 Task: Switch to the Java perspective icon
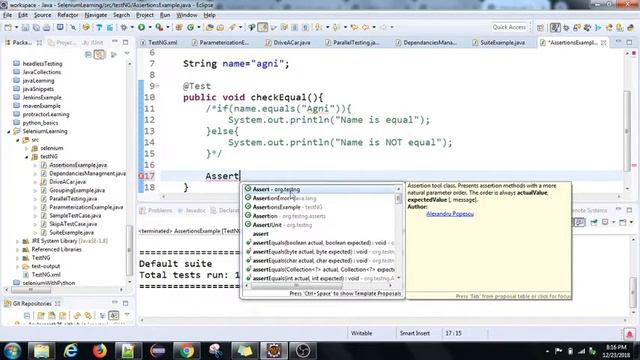click(x=555, y=27)
